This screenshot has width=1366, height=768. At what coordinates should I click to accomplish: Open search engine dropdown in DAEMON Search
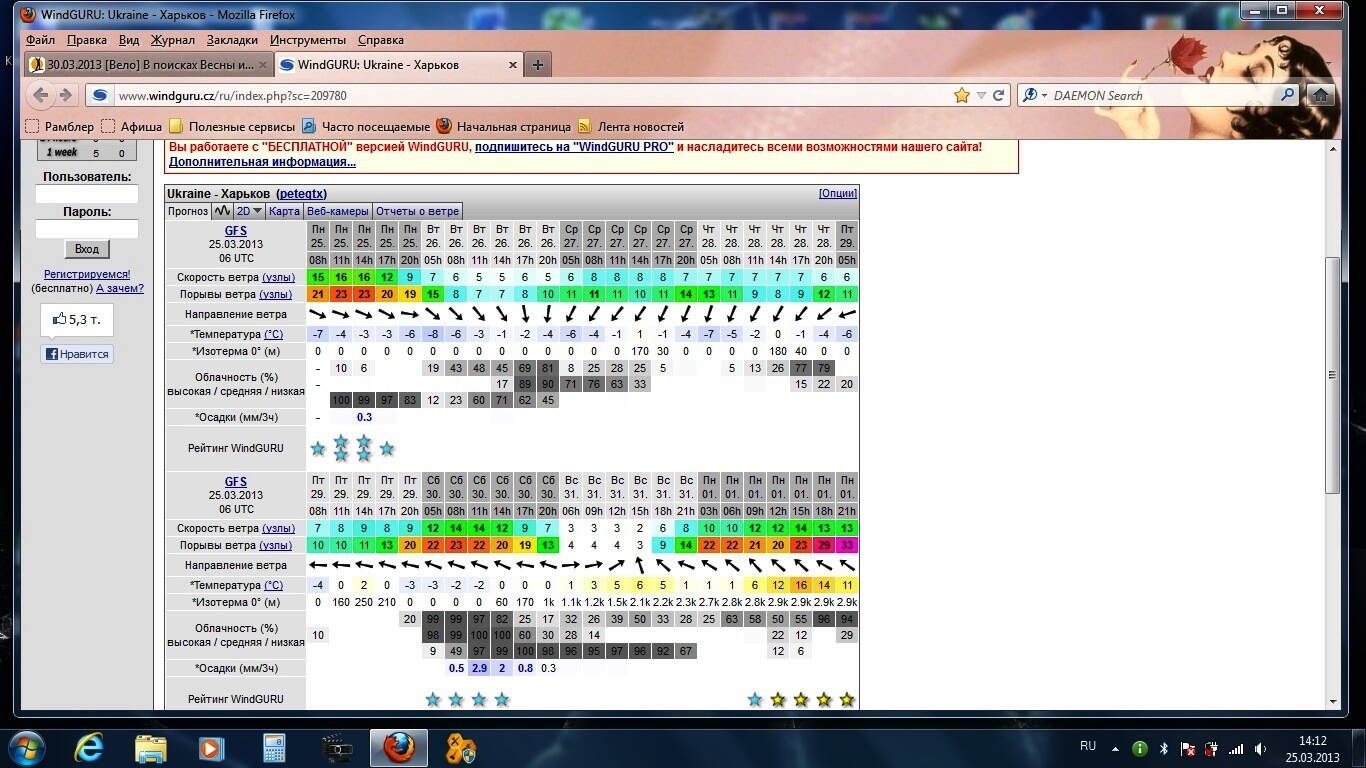1032,95
